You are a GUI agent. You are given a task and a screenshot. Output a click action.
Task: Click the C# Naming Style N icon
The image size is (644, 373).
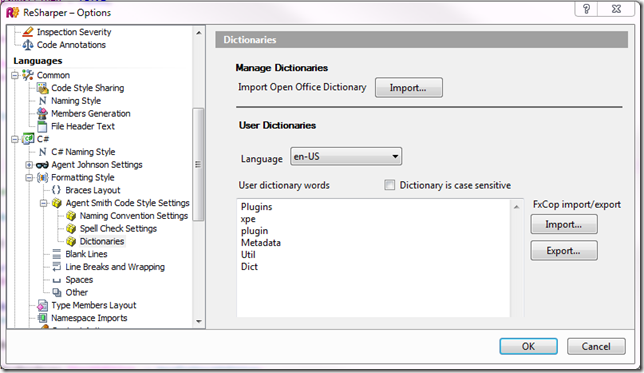point(42,152)
